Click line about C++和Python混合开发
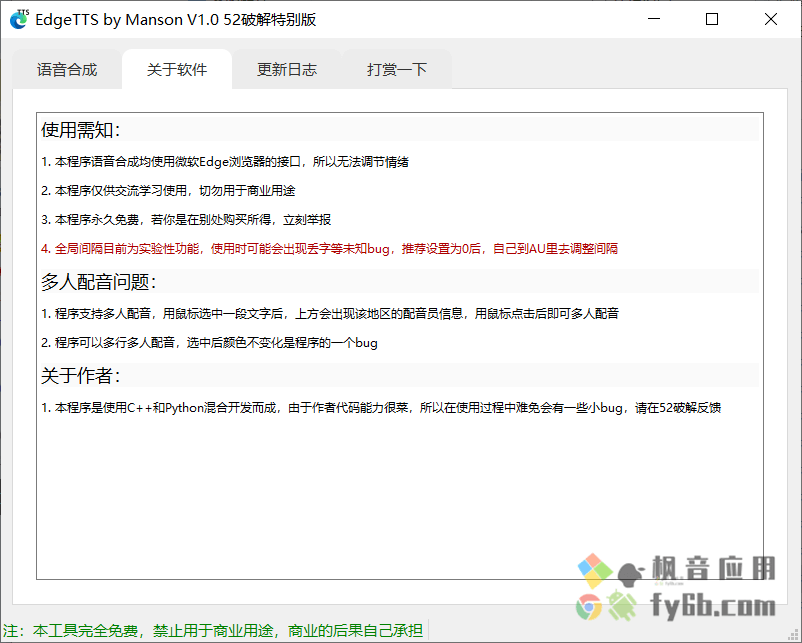The image size is (802, 643). (381, 408)
